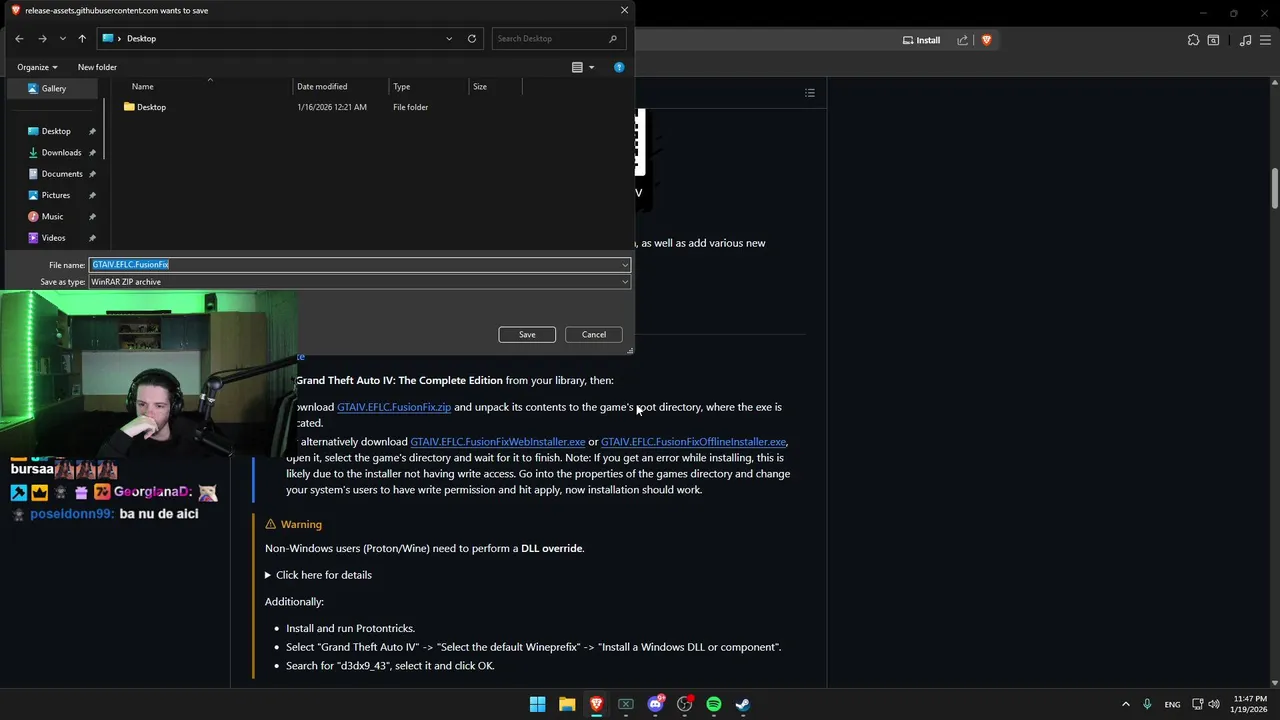Open Spotify from taskbar
The image size is (1280, 720).
714,704
